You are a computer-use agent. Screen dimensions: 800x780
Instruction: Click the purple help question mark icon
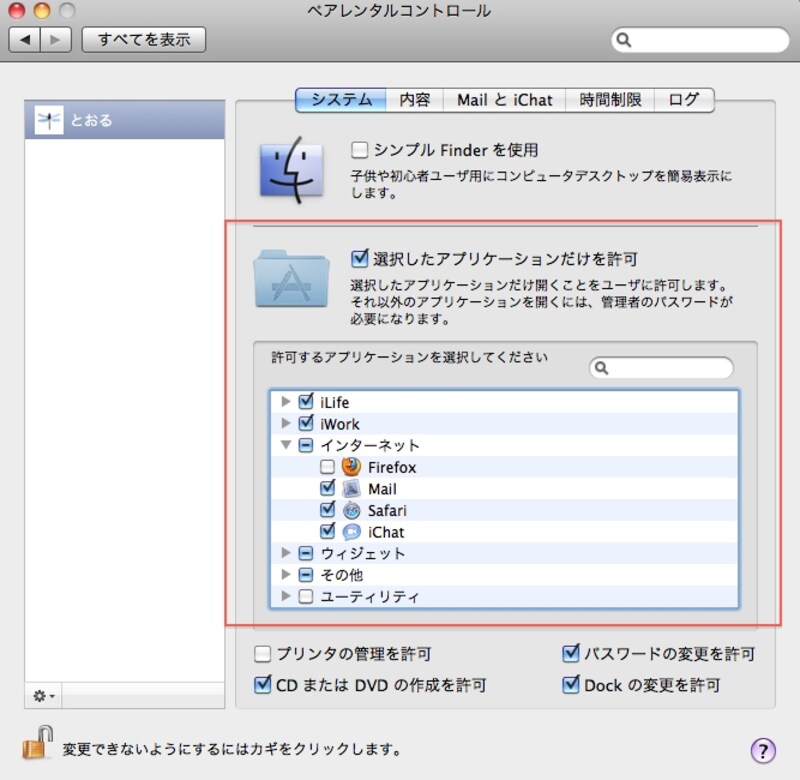(762, 749)
